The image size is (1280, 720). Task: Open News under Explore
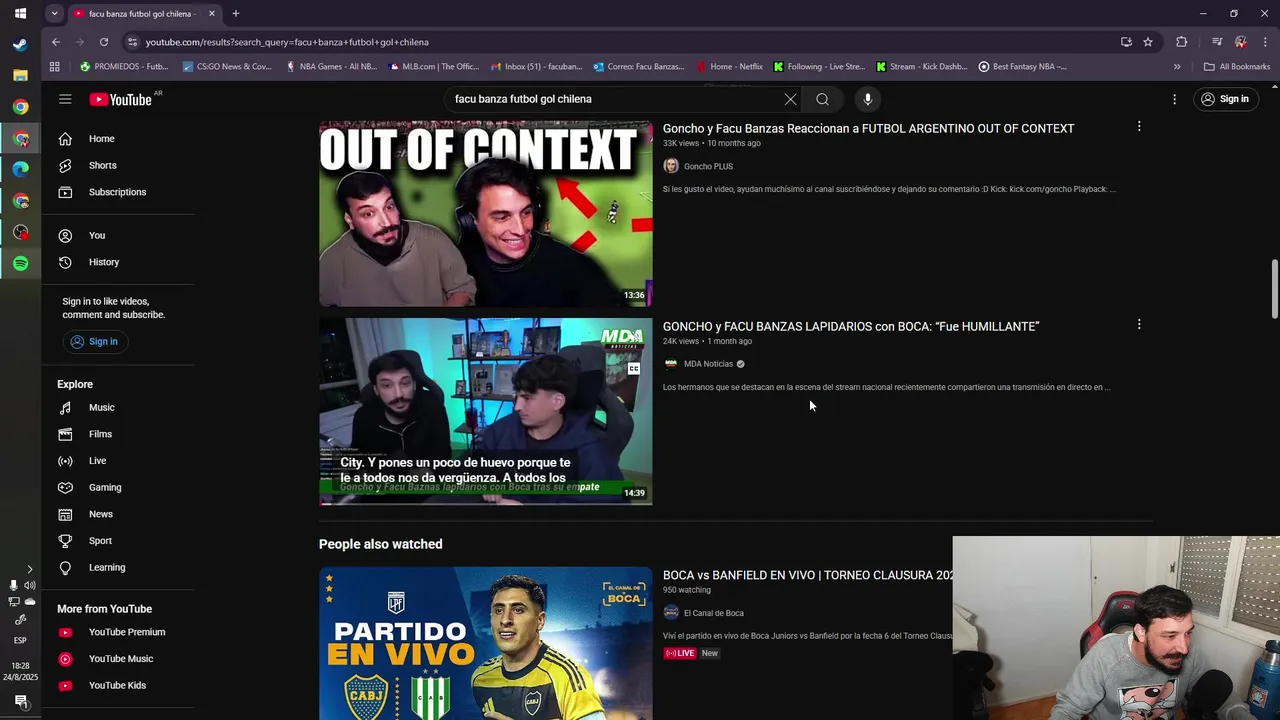pyautogui.click(x=100, y=514)
